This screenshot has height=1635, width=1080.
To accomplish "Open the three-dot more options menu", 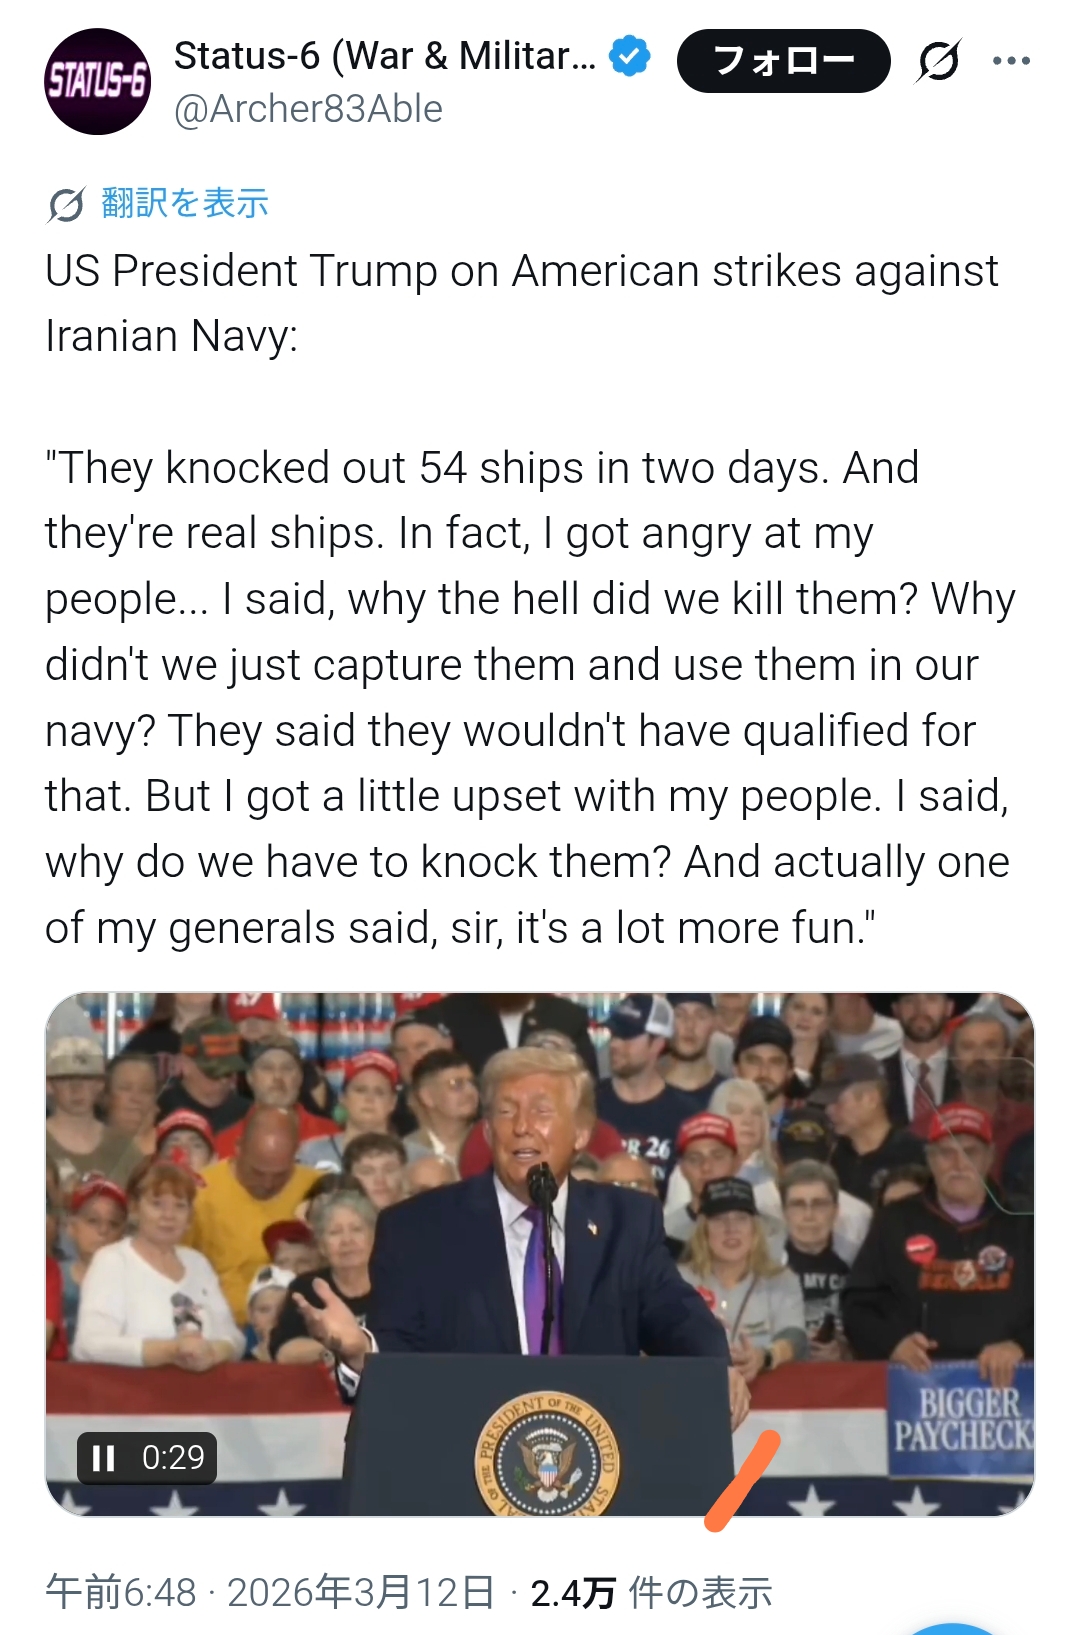I will pyautogui.click(x=1011, y=61).
